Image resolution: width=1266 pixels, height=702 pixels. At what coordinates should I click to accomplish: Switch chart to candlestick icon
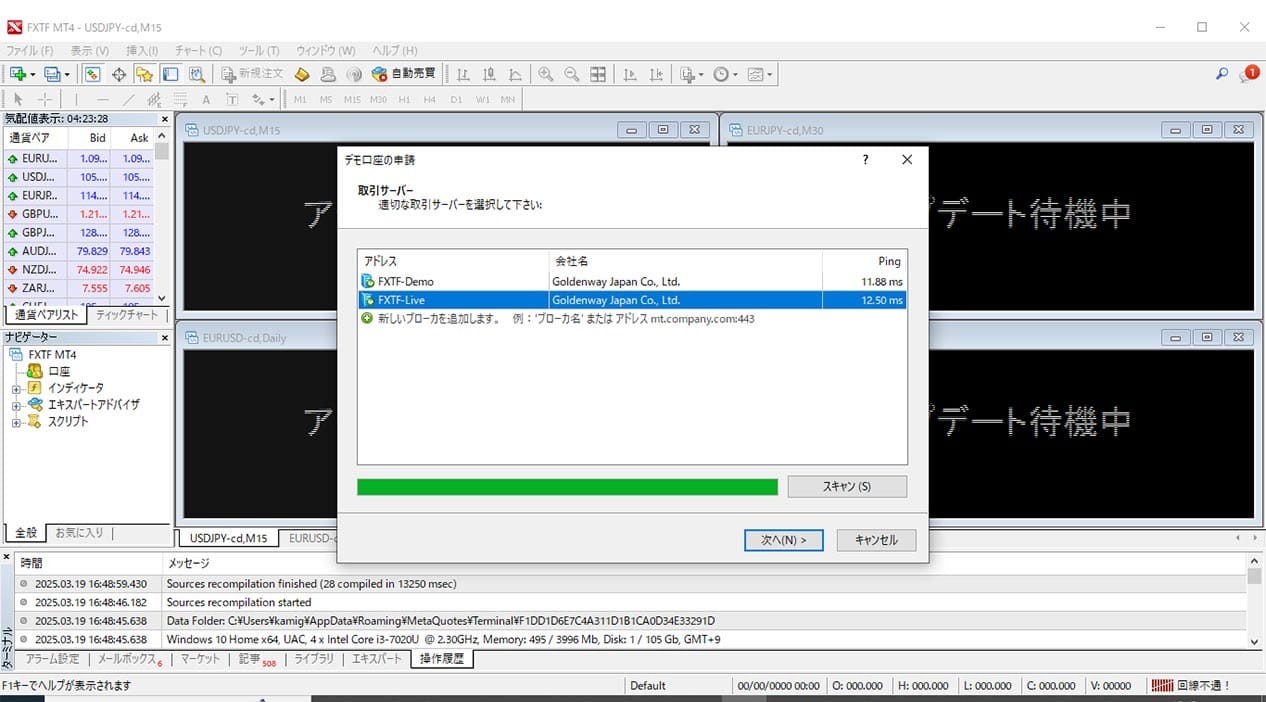click(x=489, y=74)
